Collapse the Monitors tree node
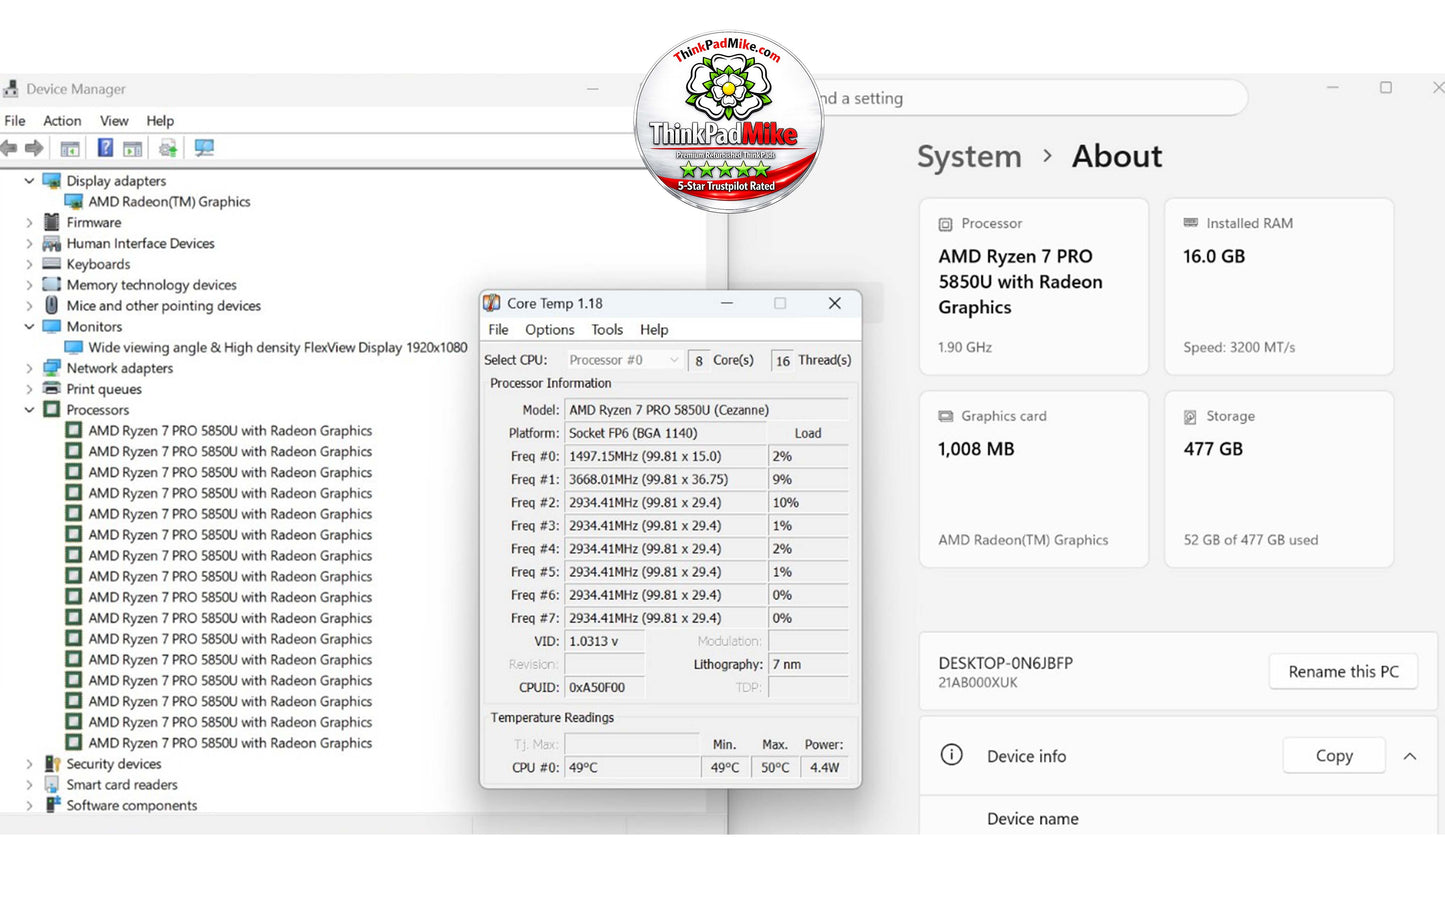The image size is (1445, 908). click(x=29, y=327)
